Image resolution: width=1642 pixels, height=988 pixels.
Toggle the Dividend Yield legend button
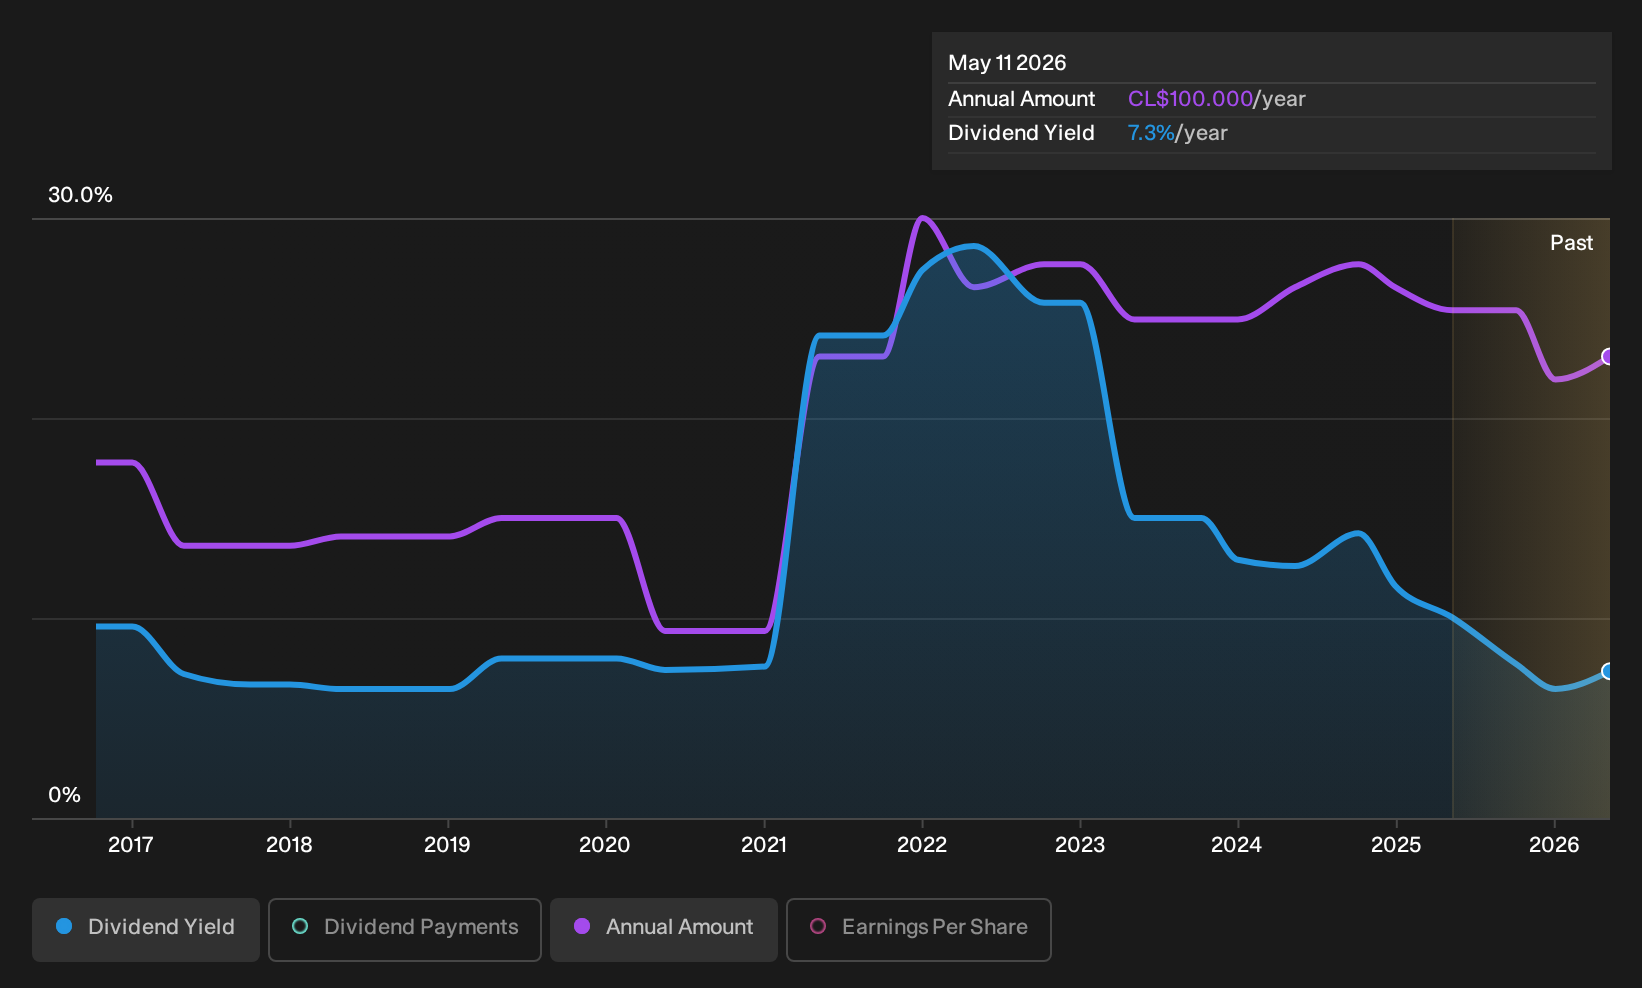coord(146,929)
